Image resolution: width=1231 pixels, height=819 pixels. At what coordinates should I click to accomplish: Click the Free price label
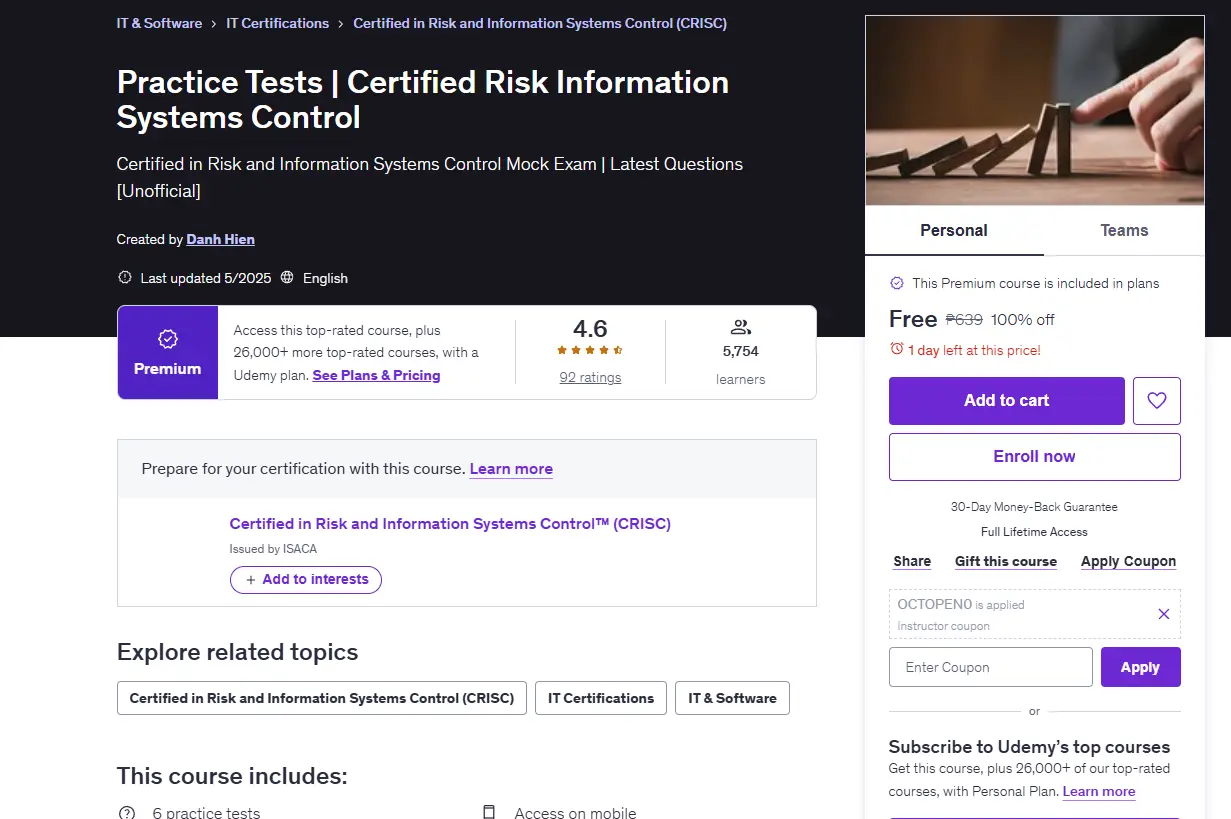[x=913, y=319]
